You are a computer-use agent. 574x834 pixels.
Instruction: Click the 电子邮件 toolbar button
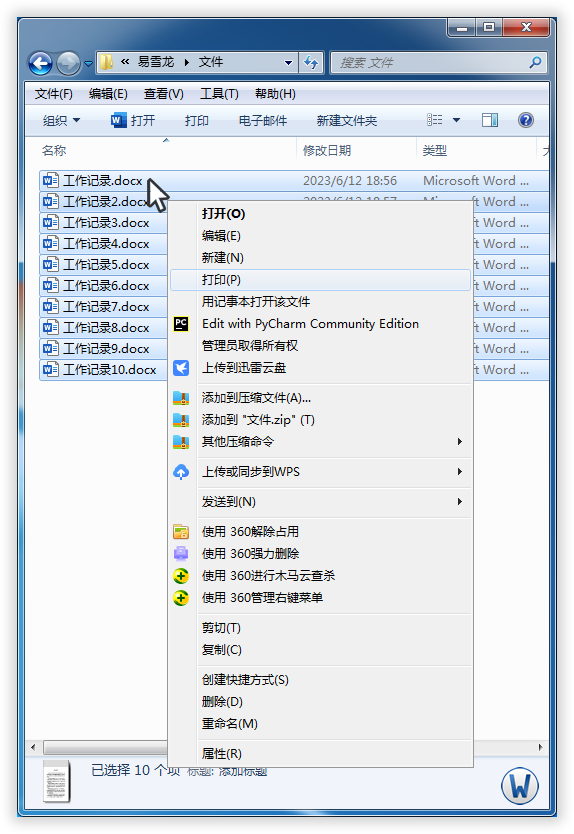point(263,121)
